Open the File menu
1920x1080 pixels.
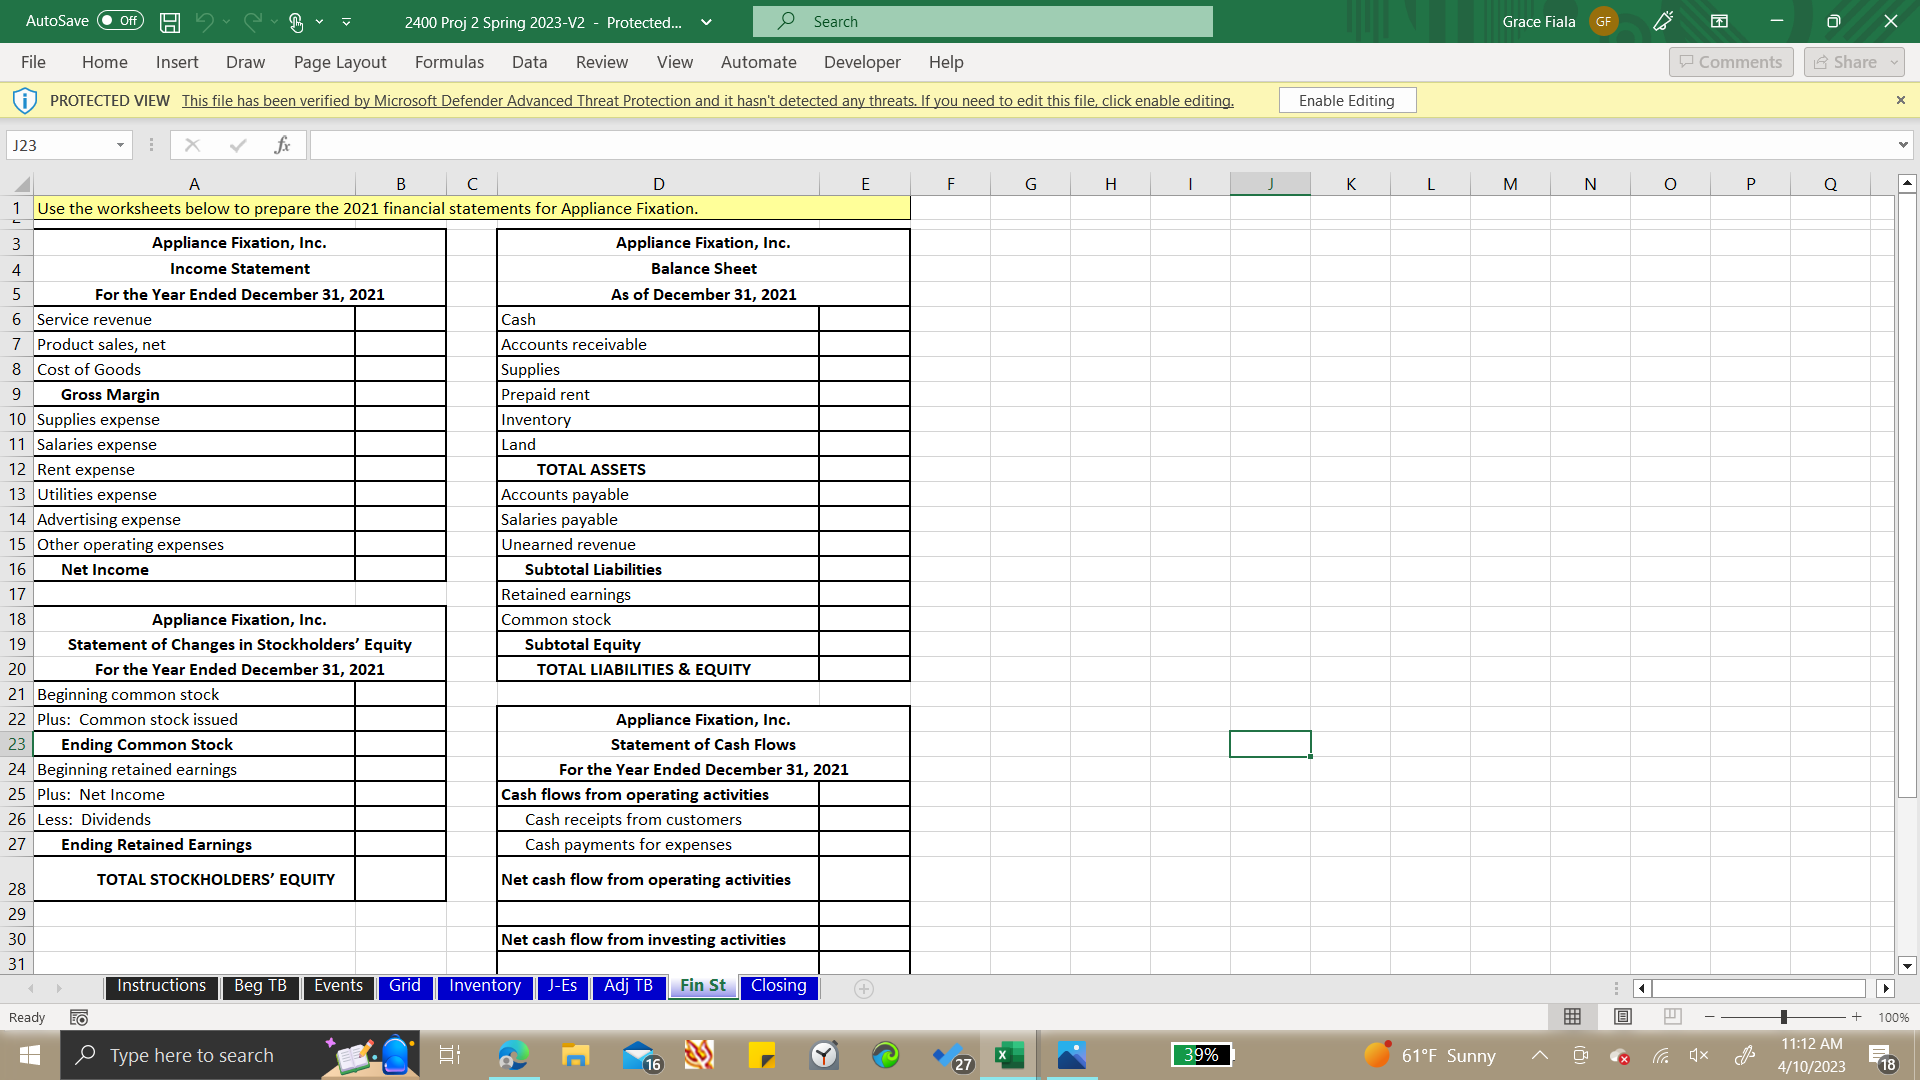(x=33, y=62)
